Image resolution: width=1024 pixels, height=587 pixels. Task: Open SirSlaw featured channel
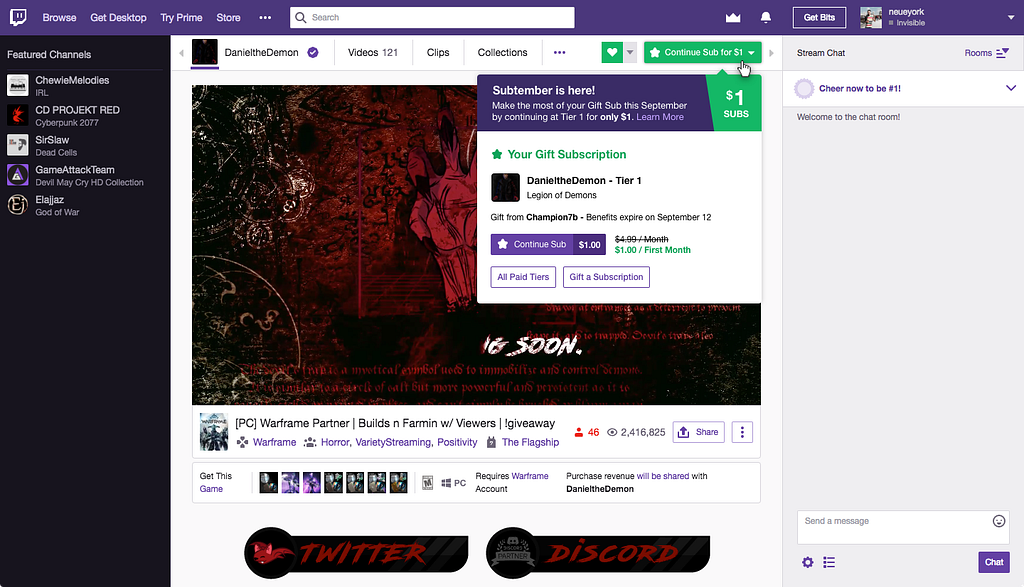pos(84,146)
